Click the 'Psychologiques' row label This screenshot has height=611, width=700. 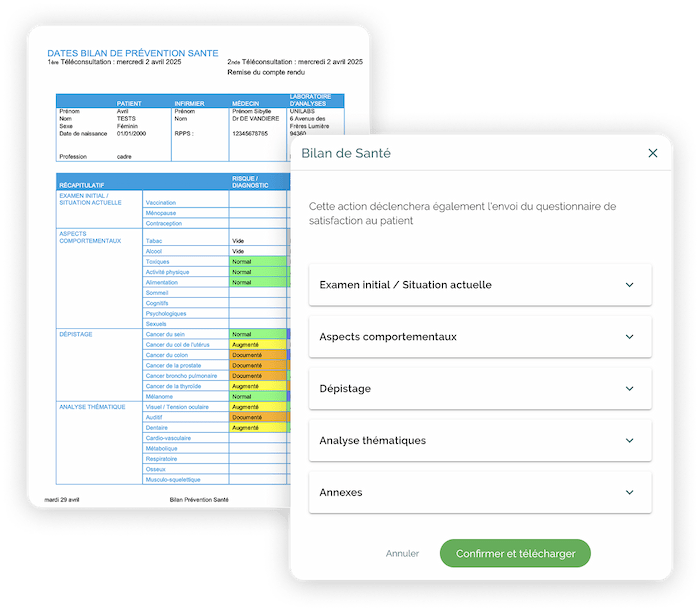point(166,314)
